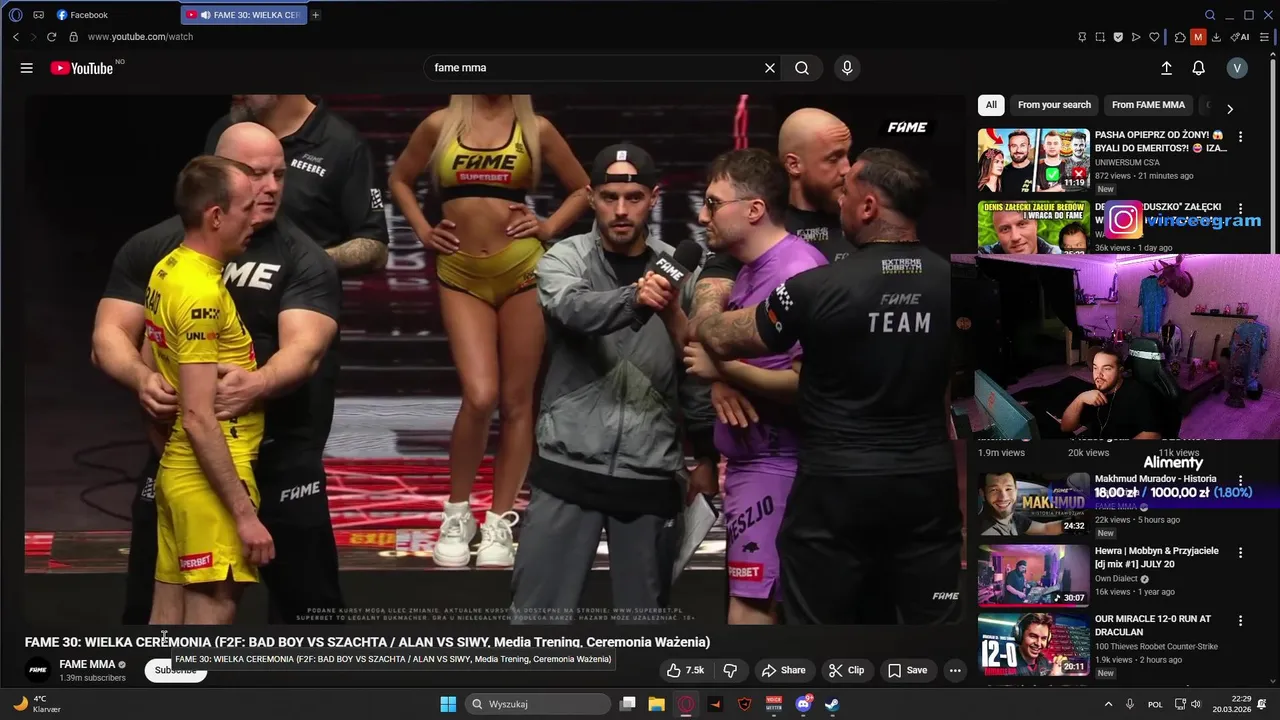This screenshot has height=720, width=1280.
Task: Create a Clip of the video
Action: click(x=847, y=670)
